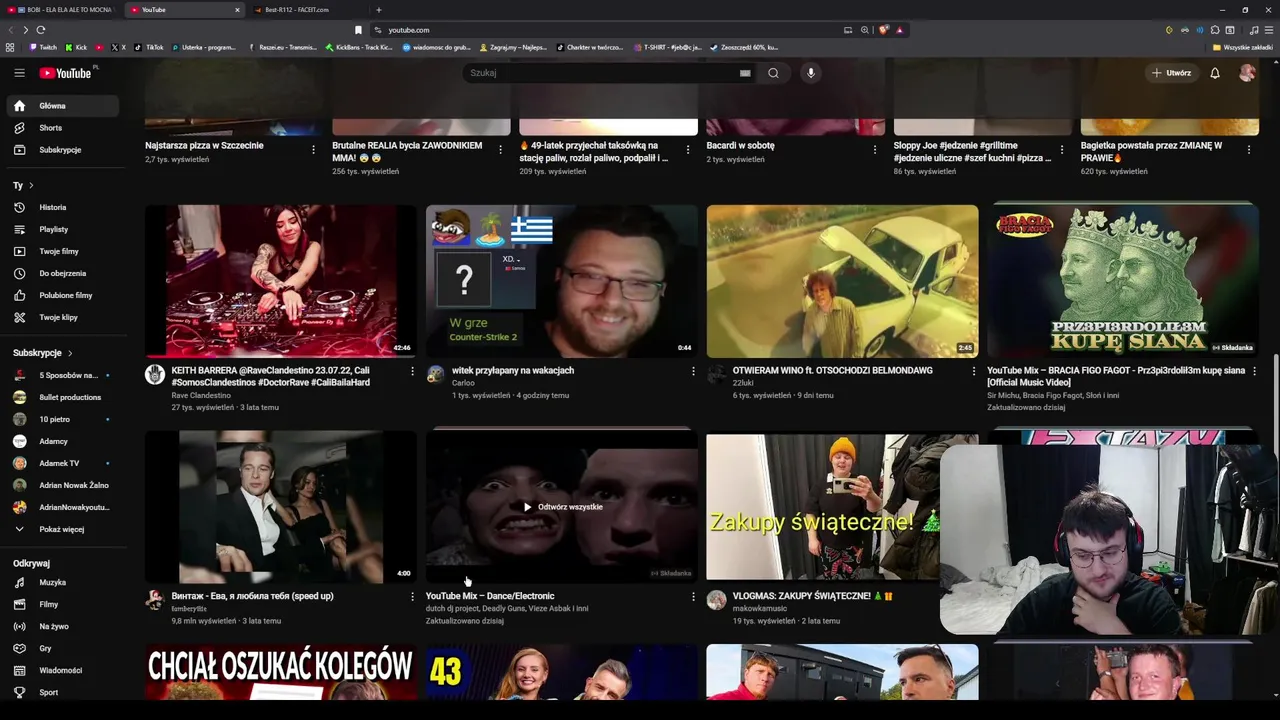Open more options for witek przyłapany video
The image size is (1280, 720).
click(x=693, y=371)
